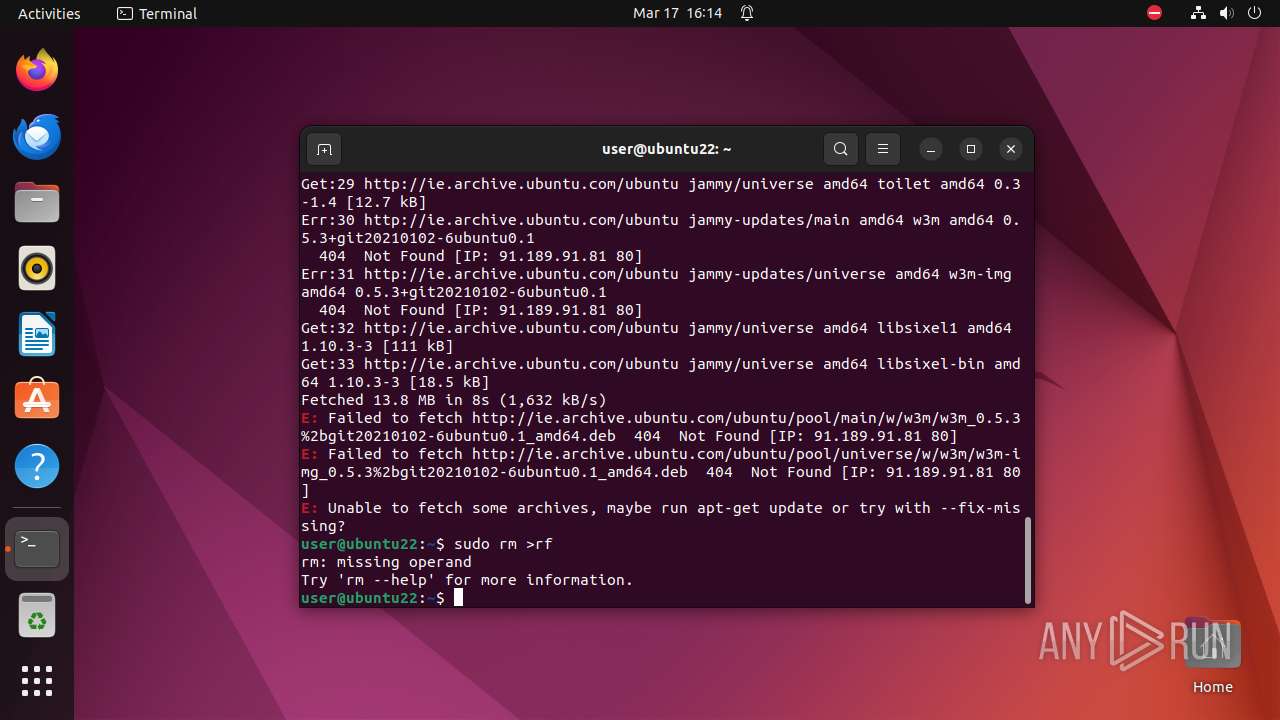Viewport: 1280px width, 720px height.
Task: Open the clock and calendar panel
Action: [677, 13]
